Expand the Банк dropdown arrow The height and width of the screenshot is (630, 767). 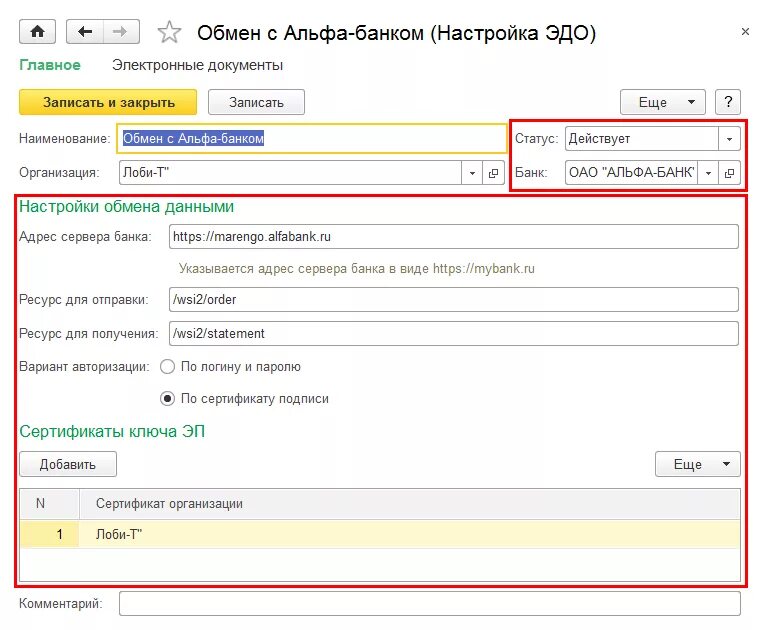tap(708, 173)
